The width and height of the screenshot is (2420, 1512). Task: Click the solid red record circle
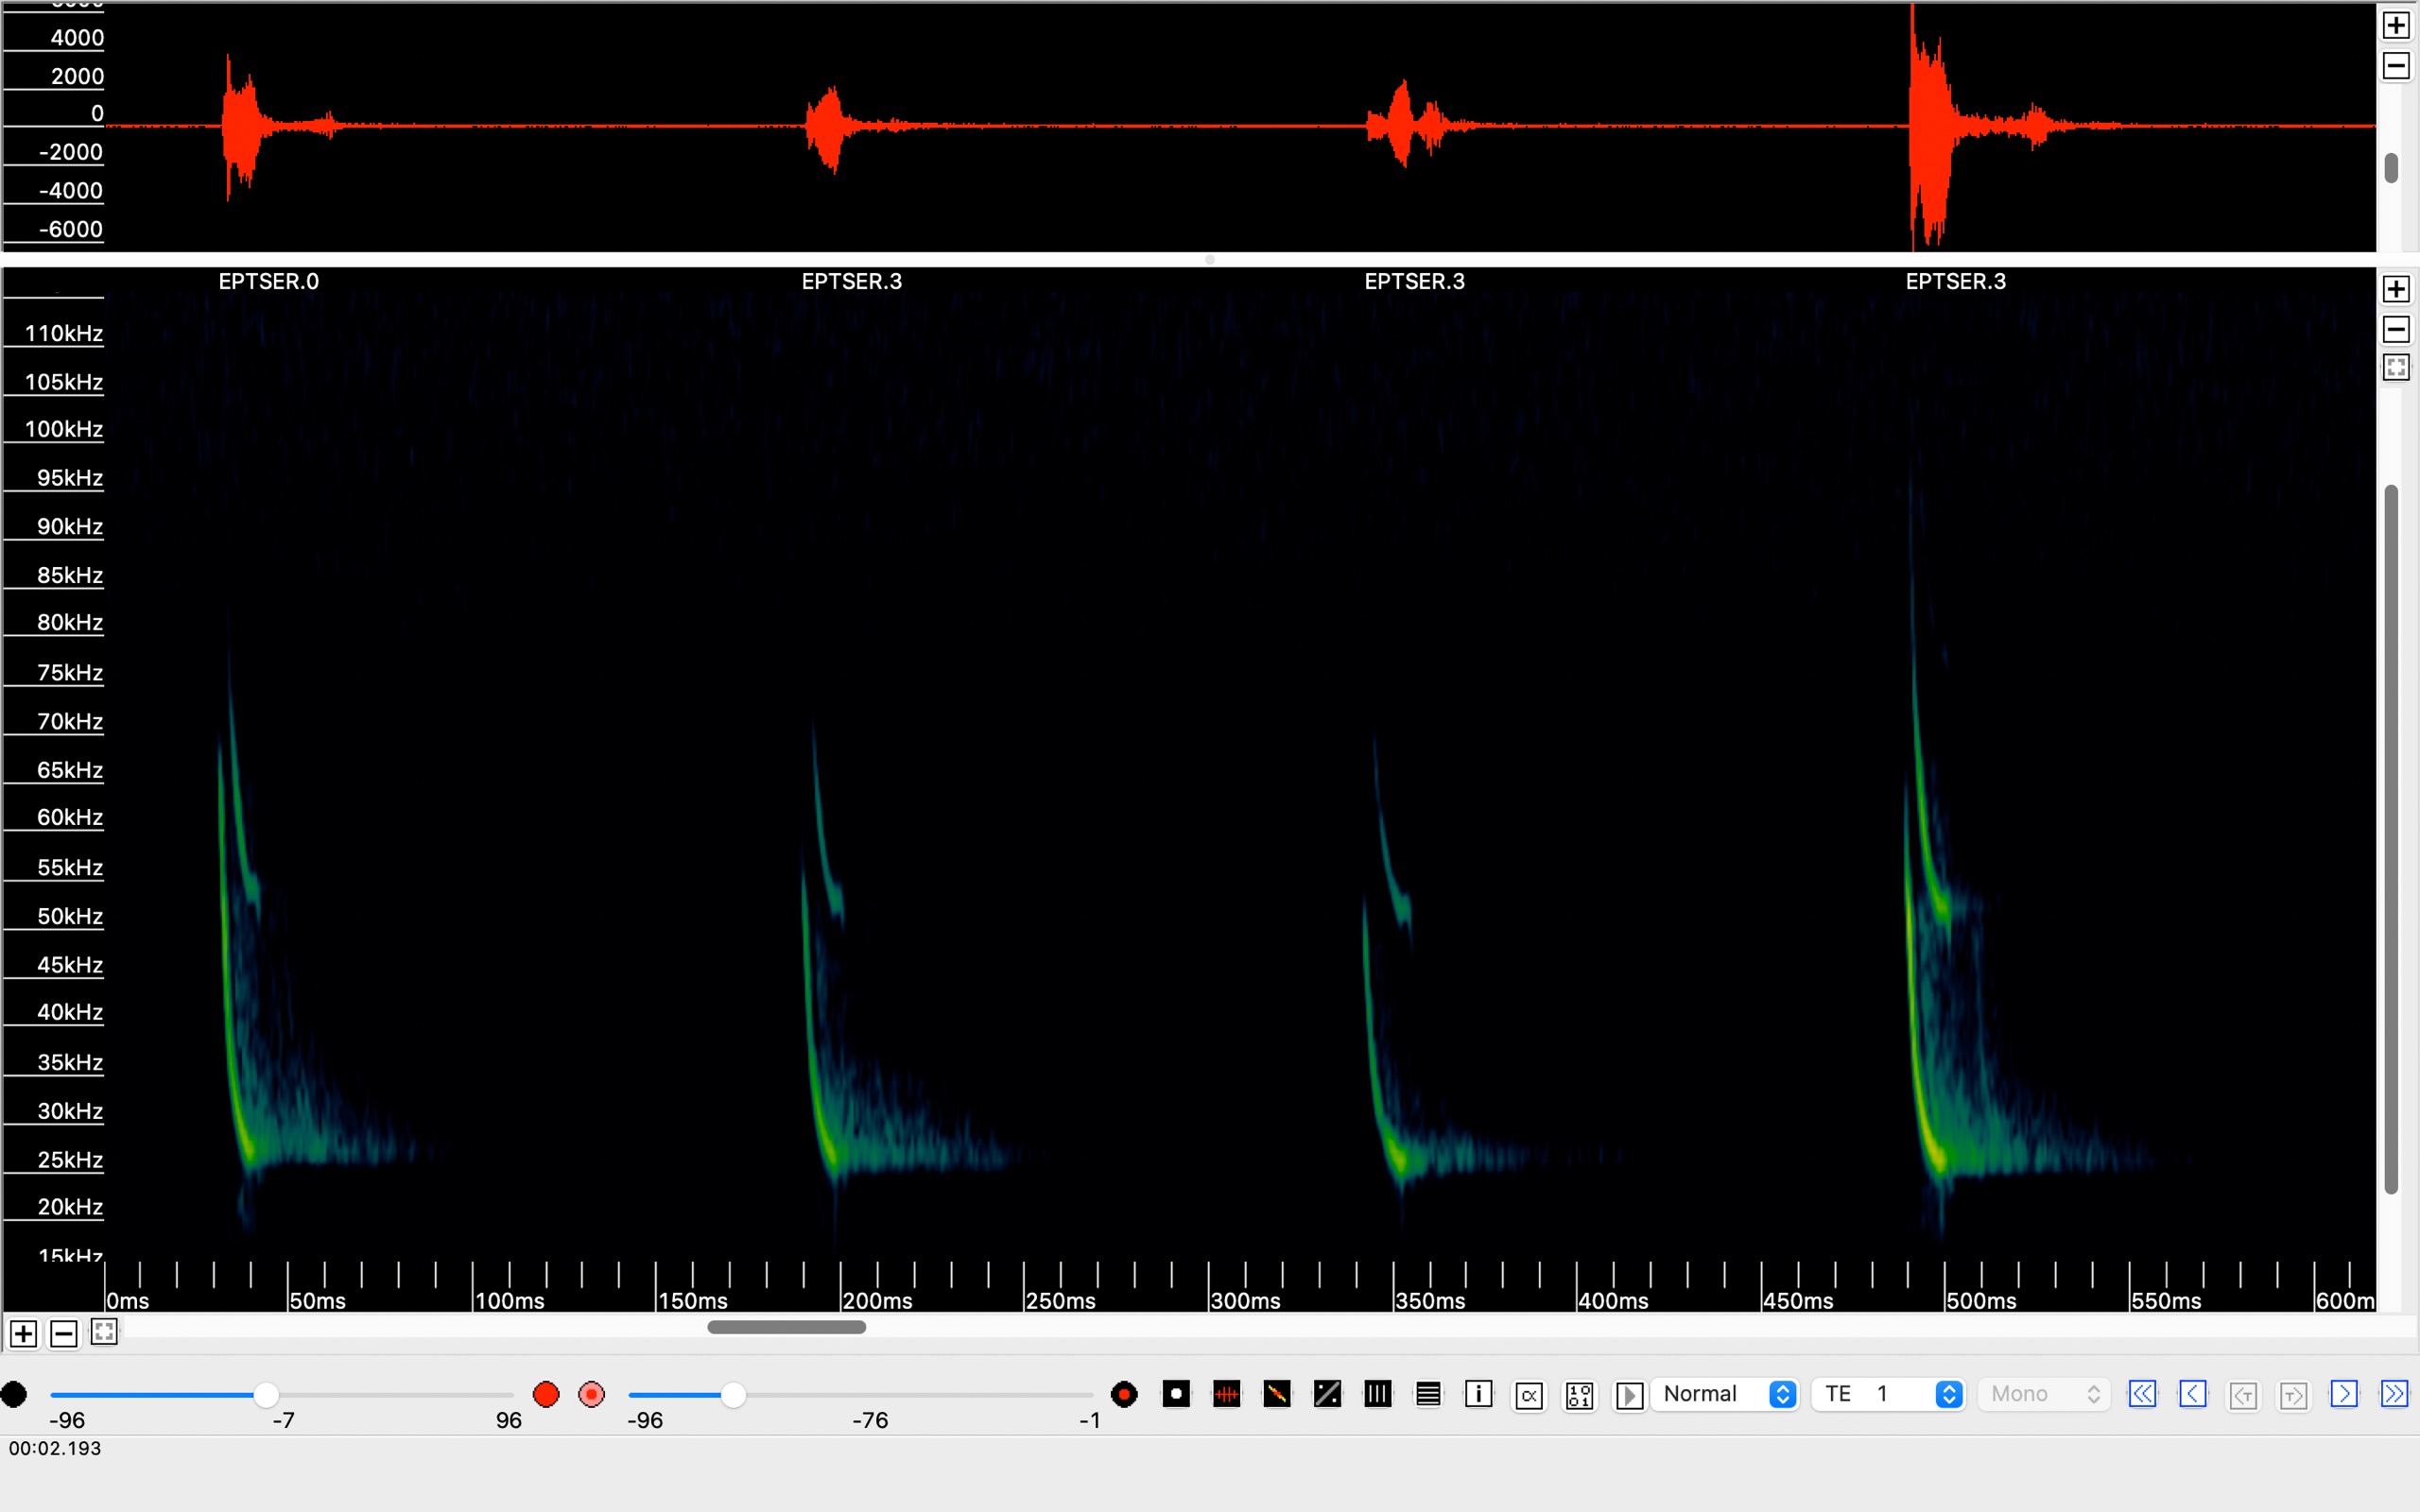click(x=546, y=1394)
